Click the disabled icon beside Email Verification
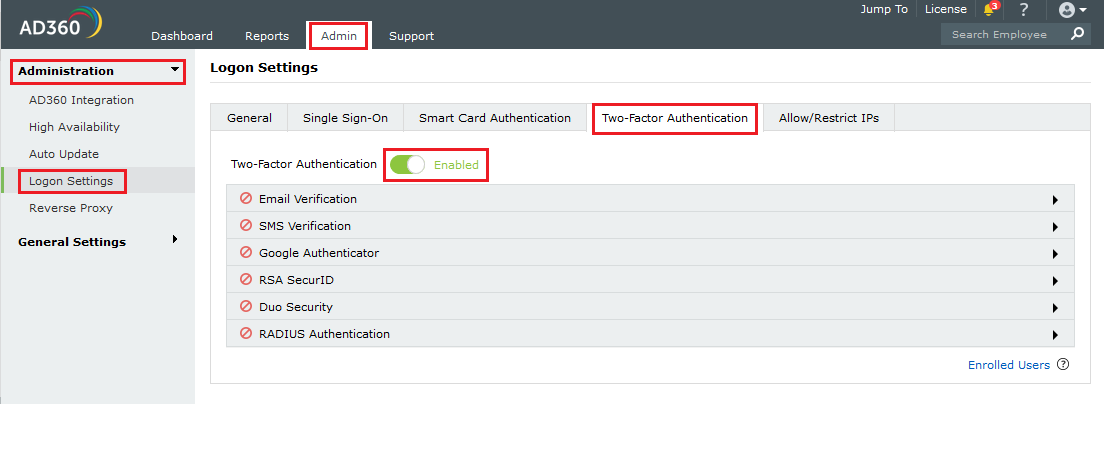 click(x=246, y=198)
